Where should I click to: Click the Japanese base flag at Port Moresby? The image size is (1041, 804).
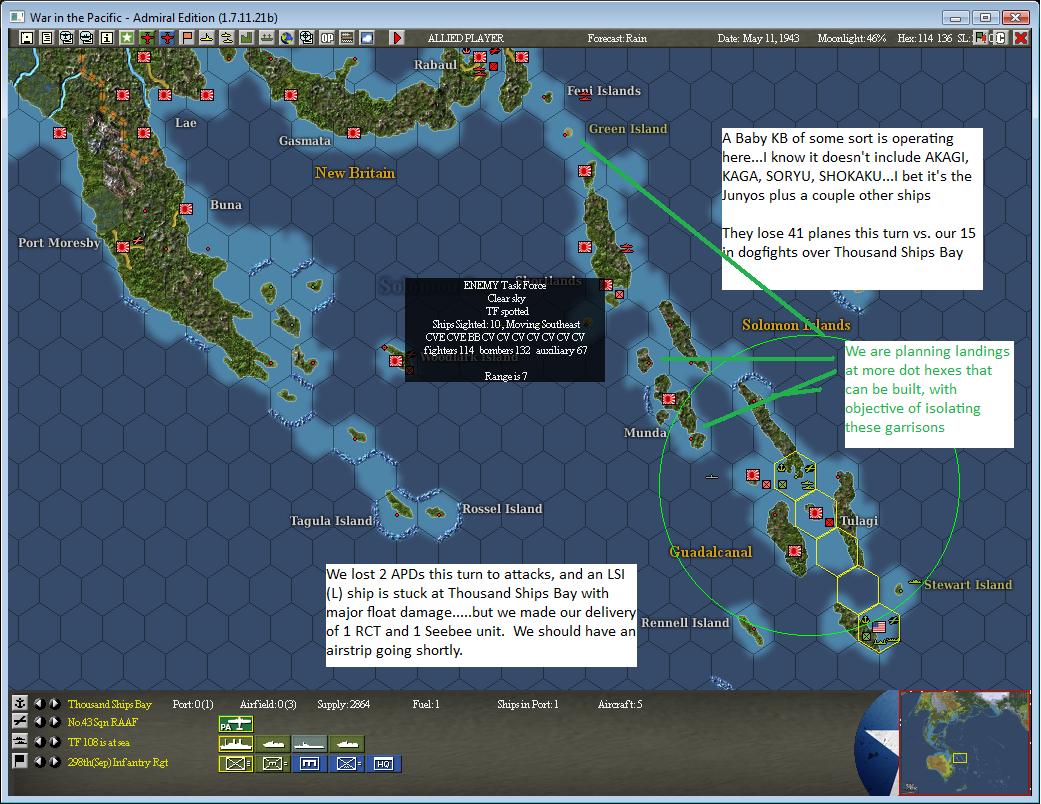[x=123, y=247]
